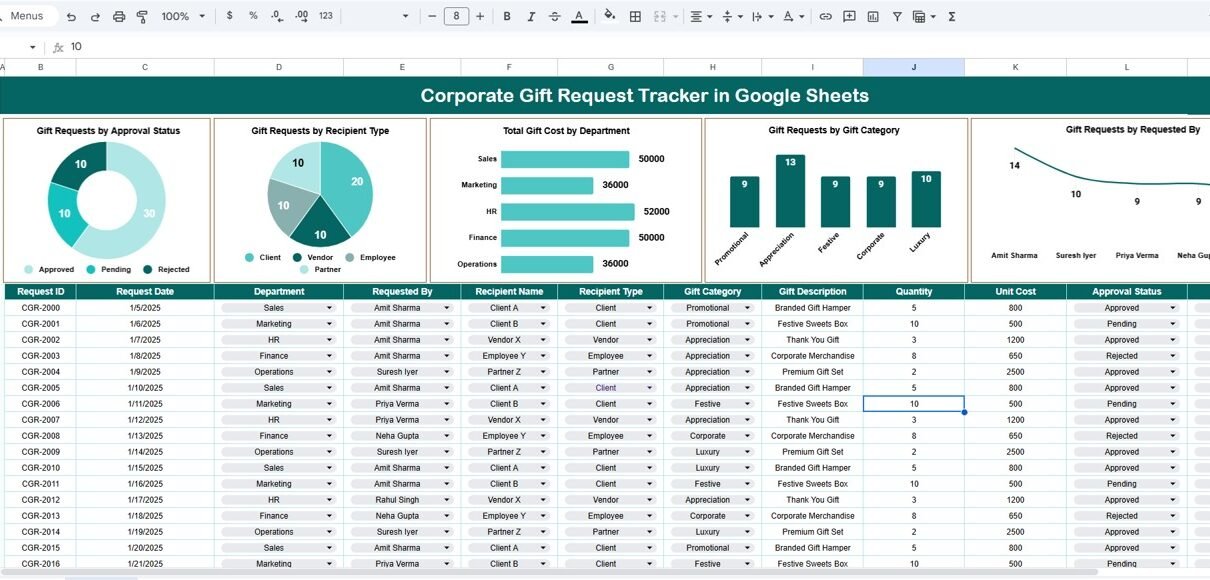
Task: Click the Functions sigma icon
Action: coord(951,17)
